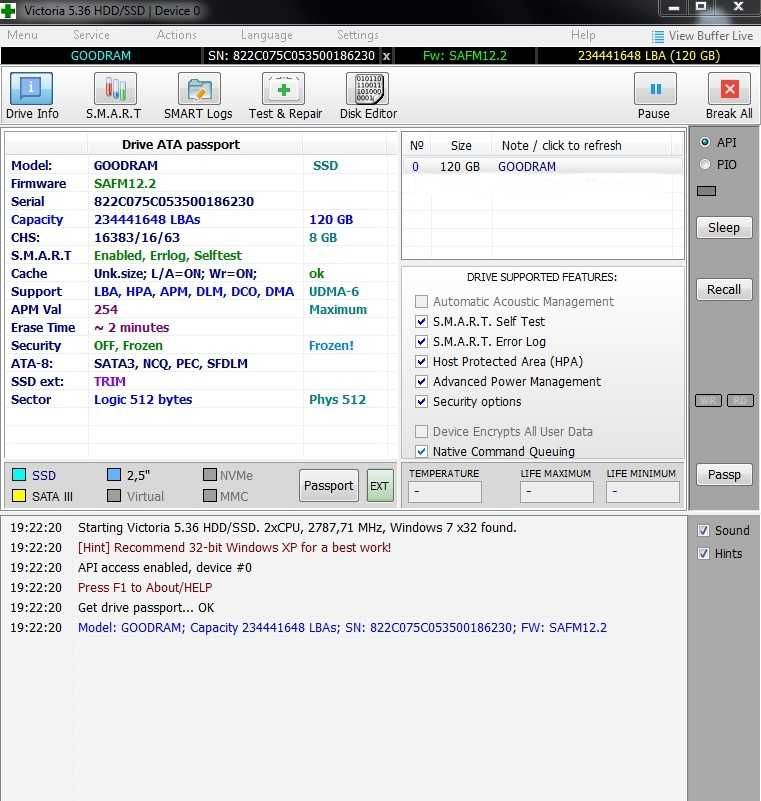Click the Break All red icon

tap(729, 89)
